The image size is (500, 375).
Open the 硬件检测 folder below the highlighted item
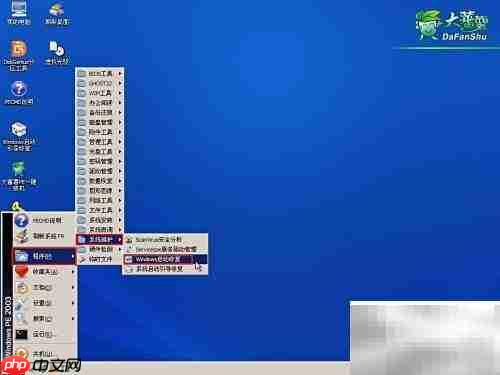(x=100, y=249)
